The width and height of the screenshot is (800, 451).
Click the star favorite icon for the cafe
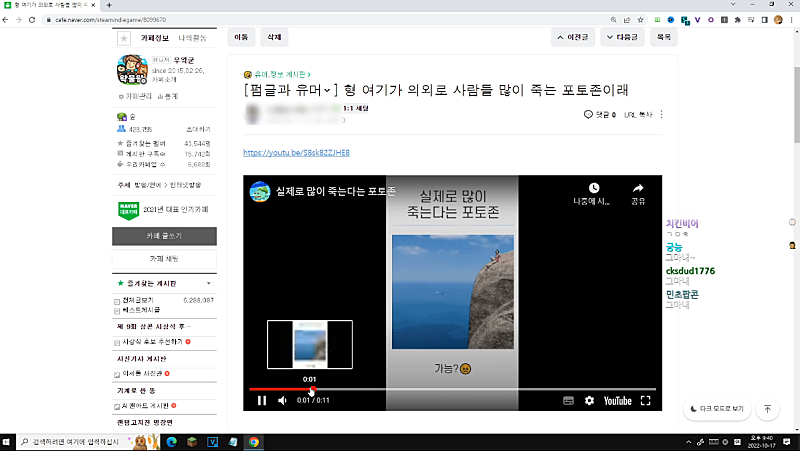[x=124, y=38]
